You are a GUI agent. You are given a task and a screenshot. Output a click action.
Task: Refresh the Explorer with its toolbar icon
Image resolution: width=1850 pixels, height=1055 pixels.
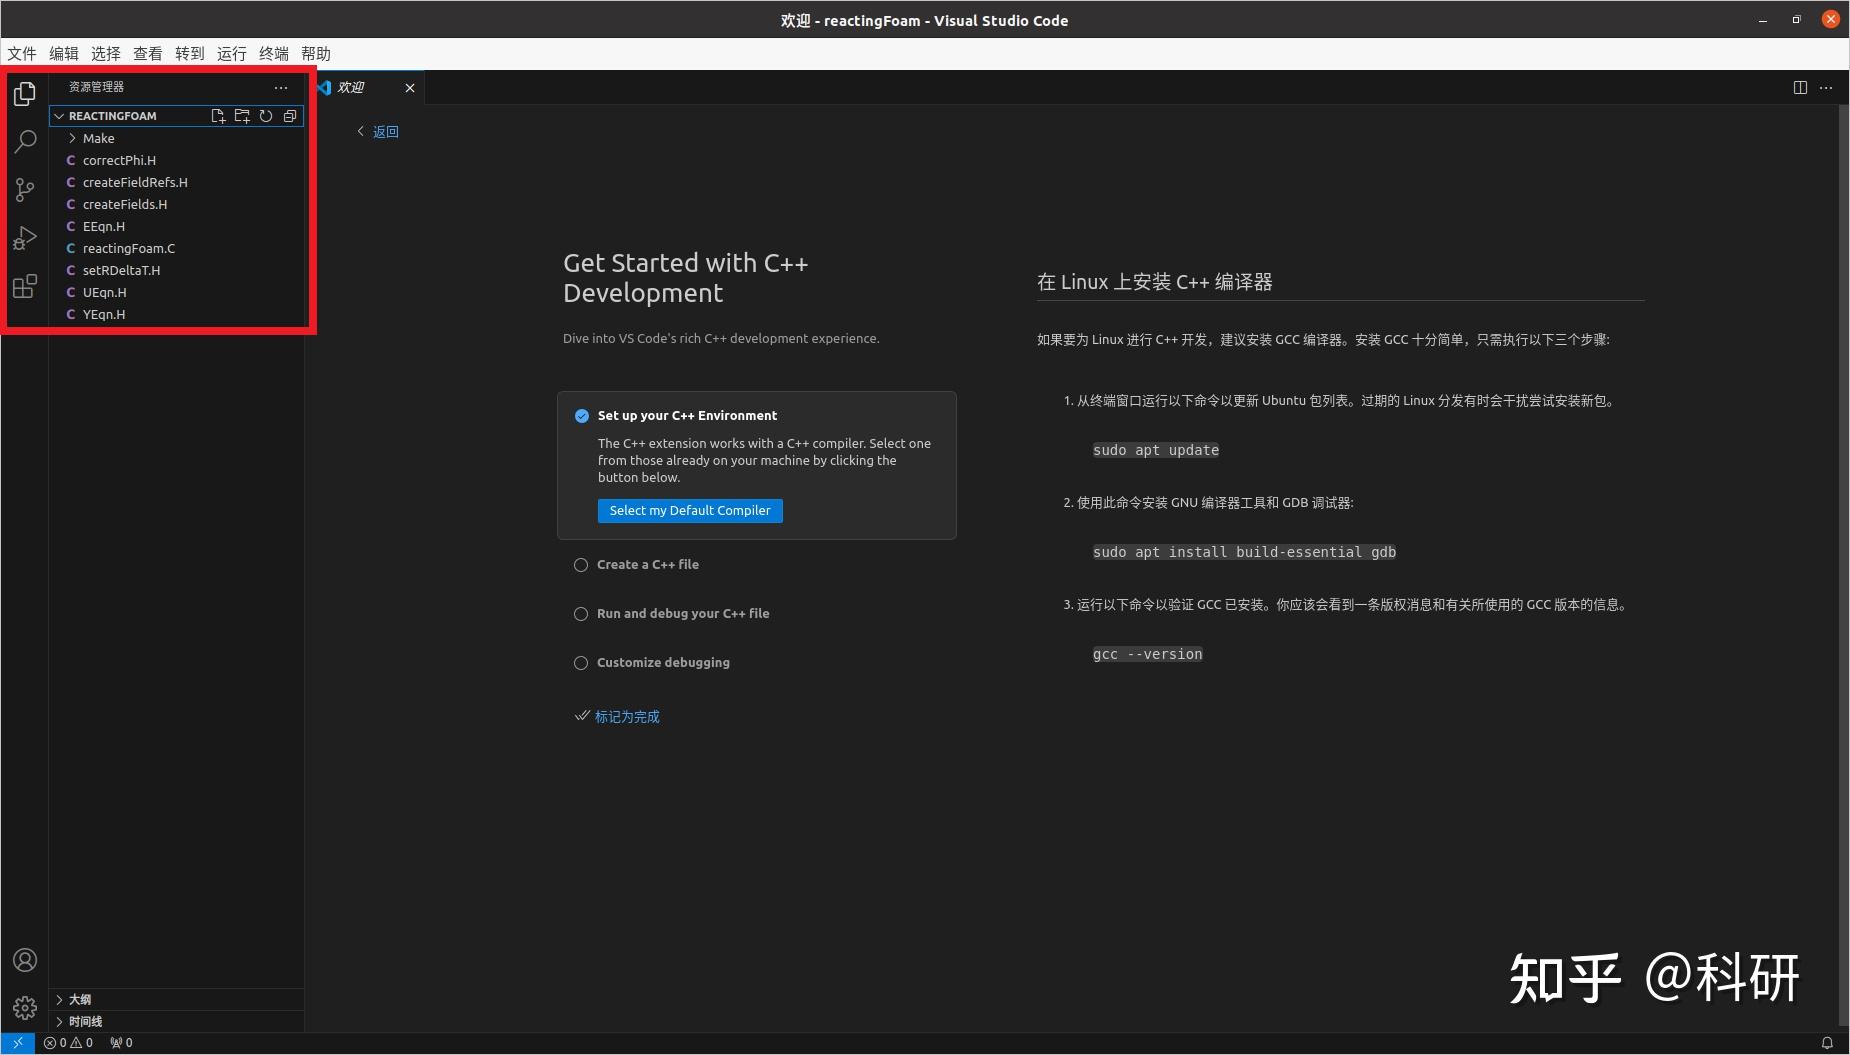click(265, 116)
